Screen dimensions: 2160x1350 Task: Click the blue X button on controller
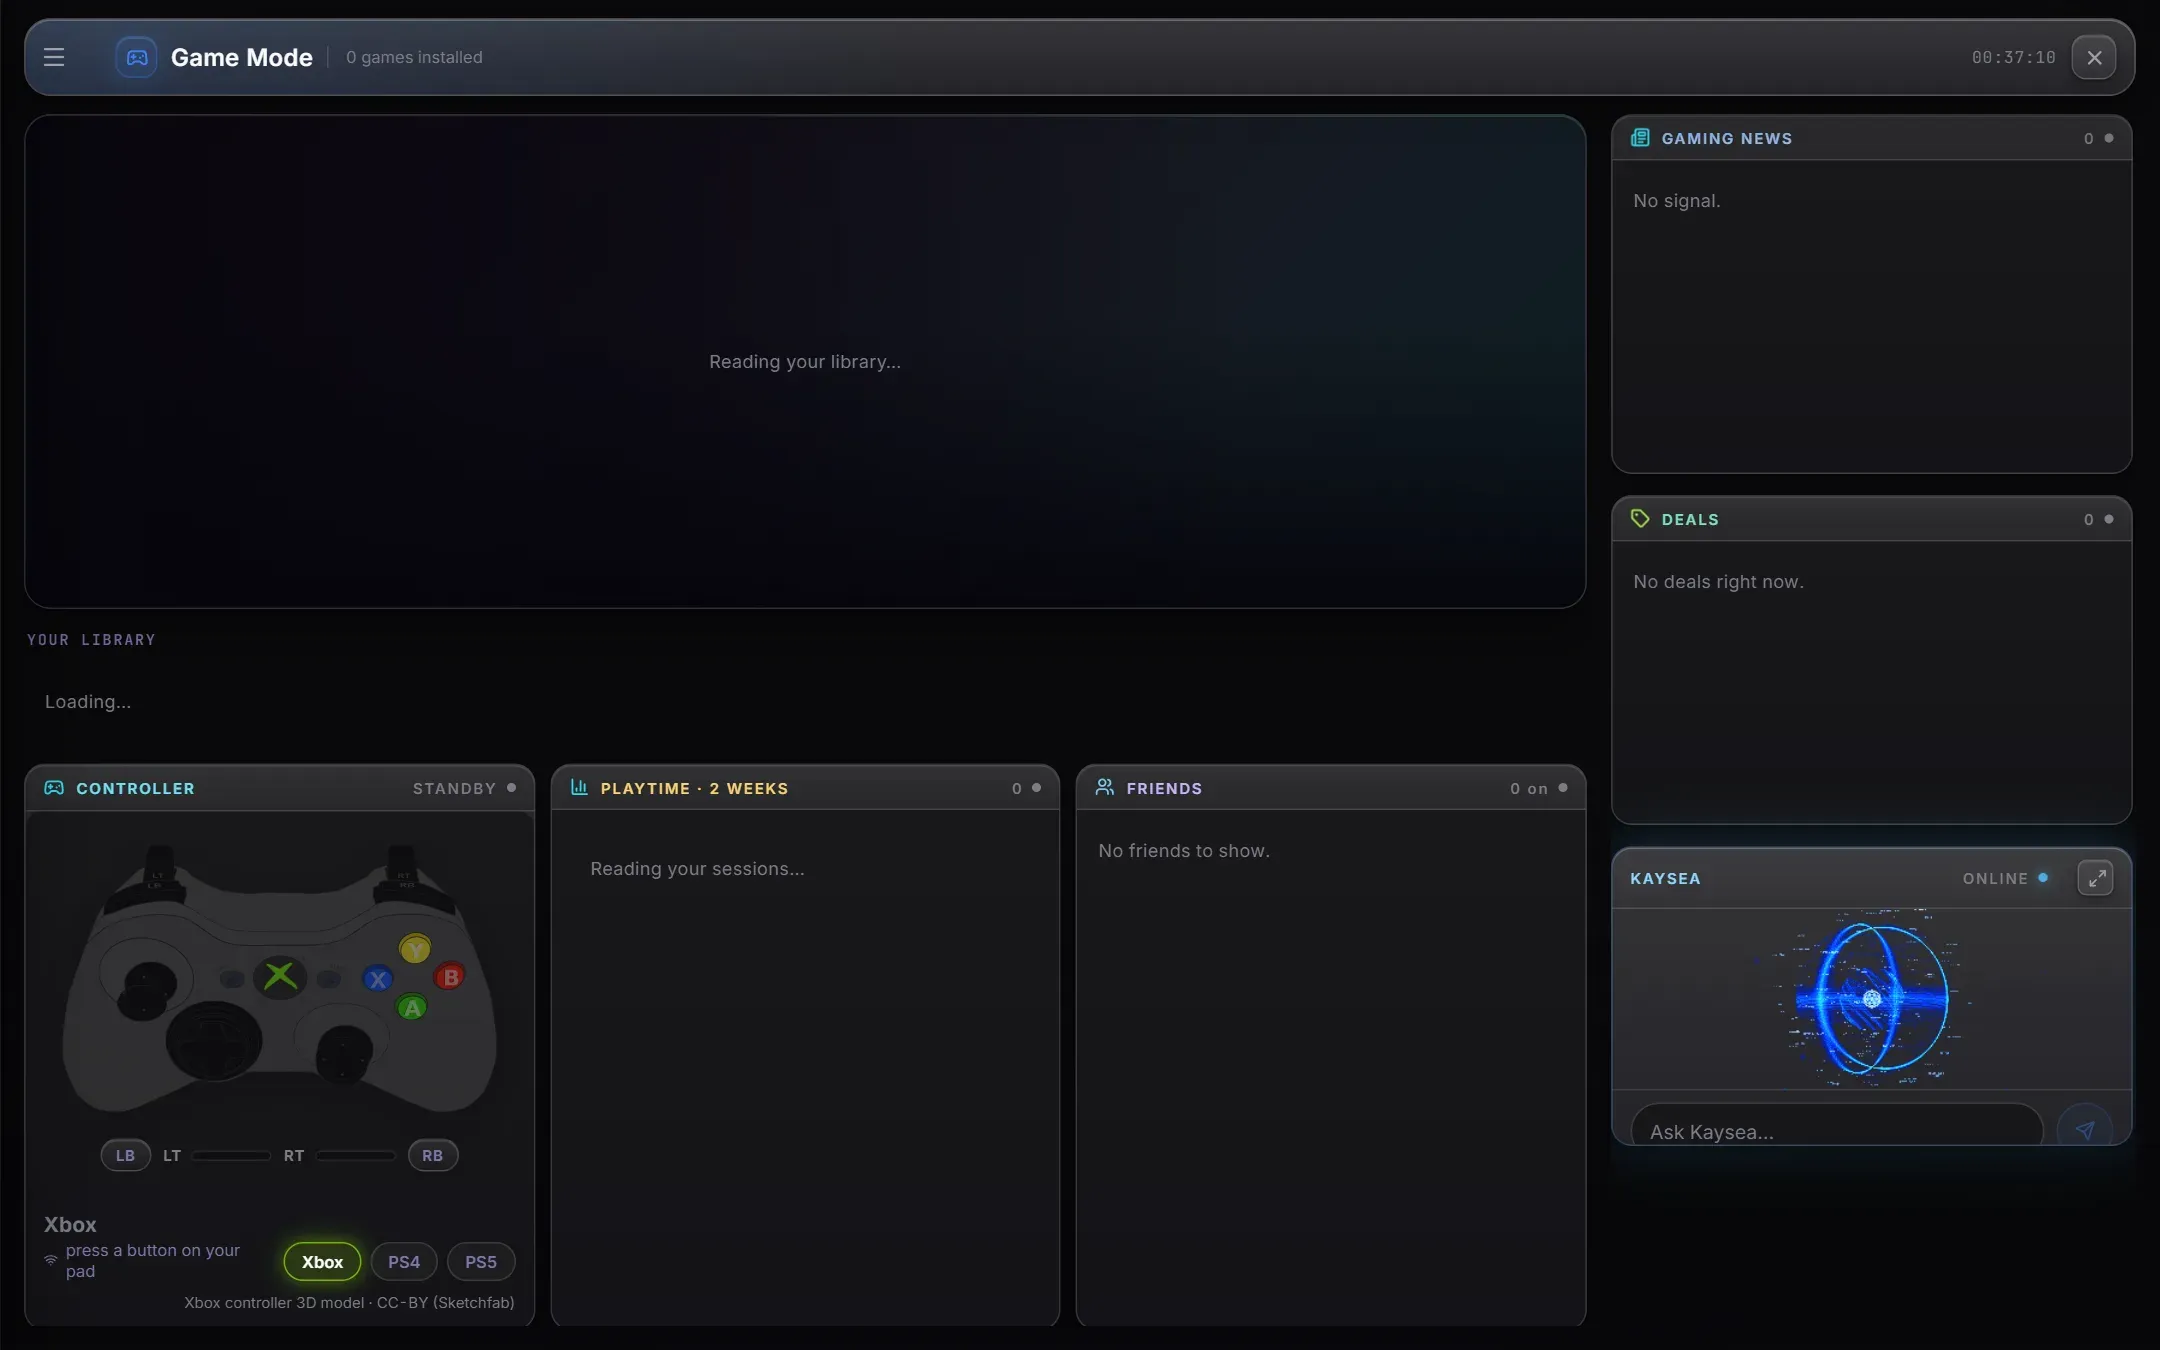pyautogui.click(x=377, y=979)
